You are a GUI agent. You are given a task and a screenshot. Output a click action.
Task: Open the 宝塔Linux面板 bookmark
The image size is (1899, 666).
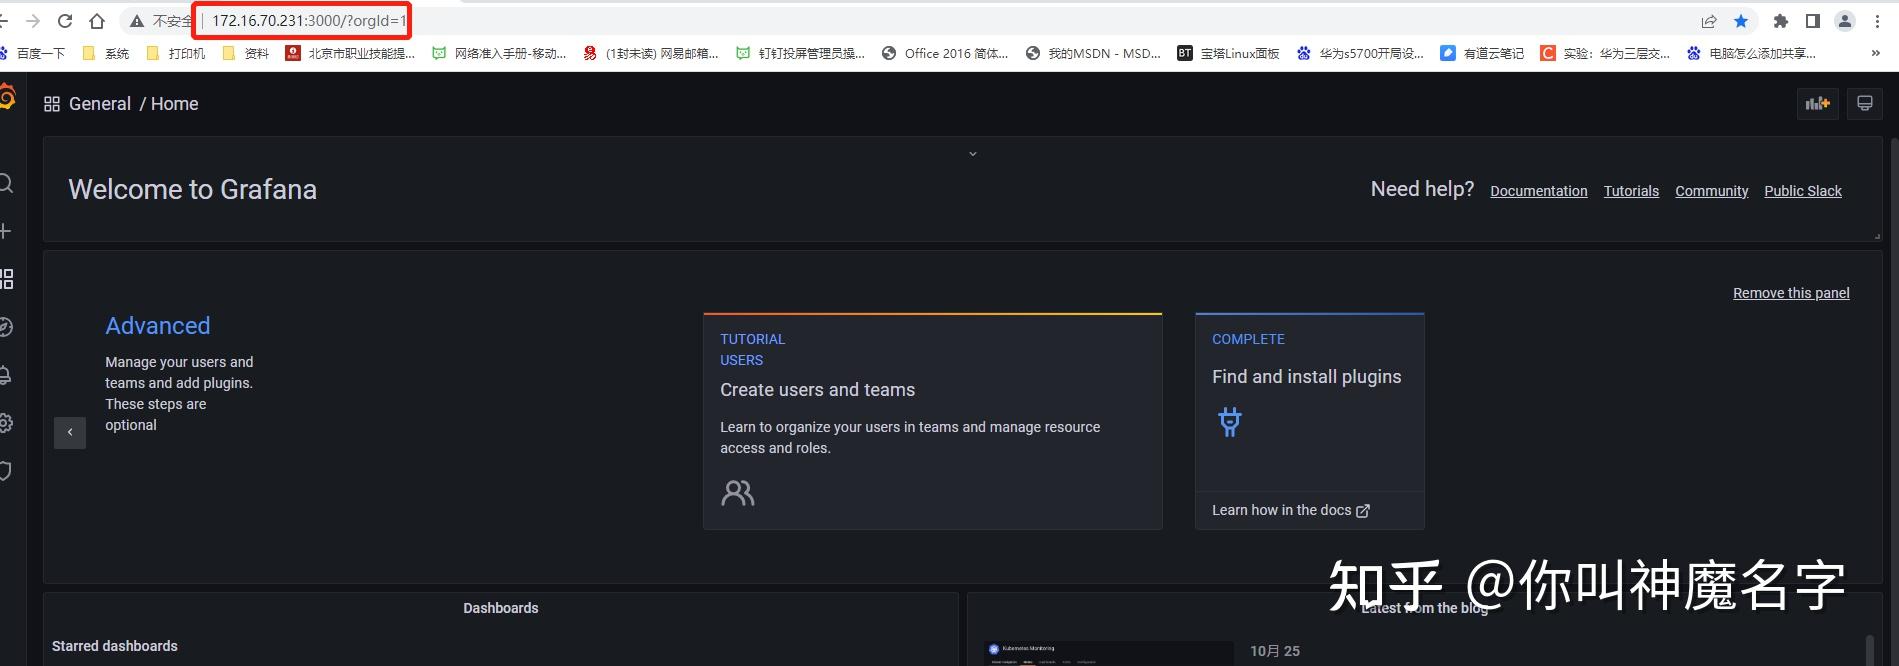(1228, 54)
